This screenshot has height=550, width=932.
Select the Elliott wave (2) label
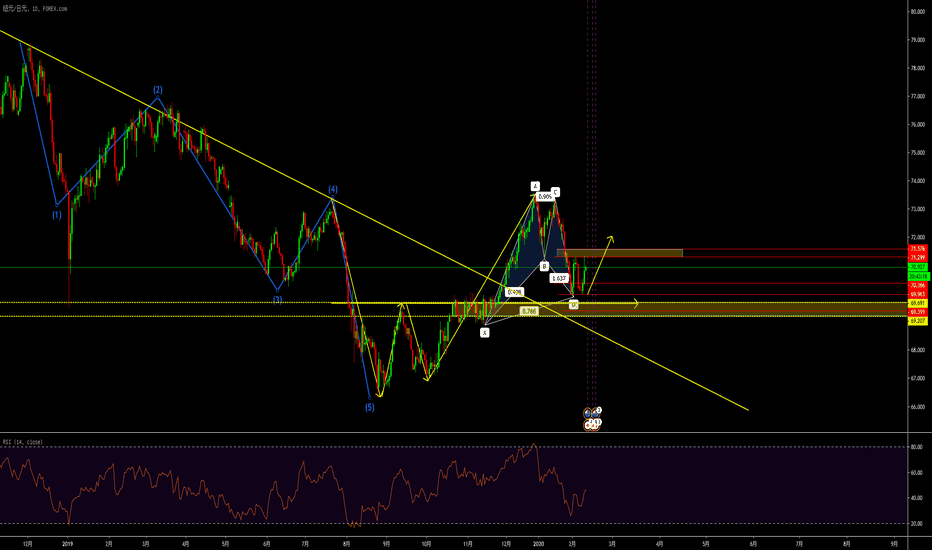[158, 90]
